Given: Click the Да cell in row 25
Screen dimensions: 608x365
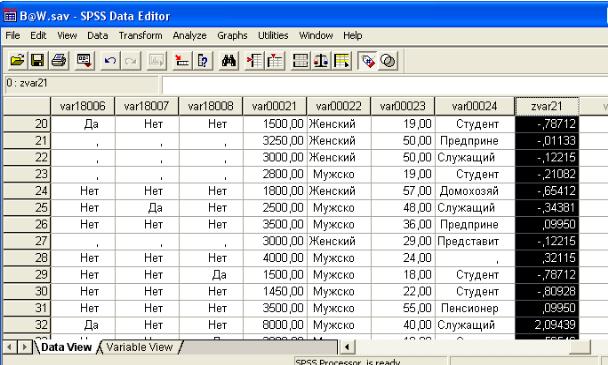Looking at the screenshot, I should click(147, 208).
